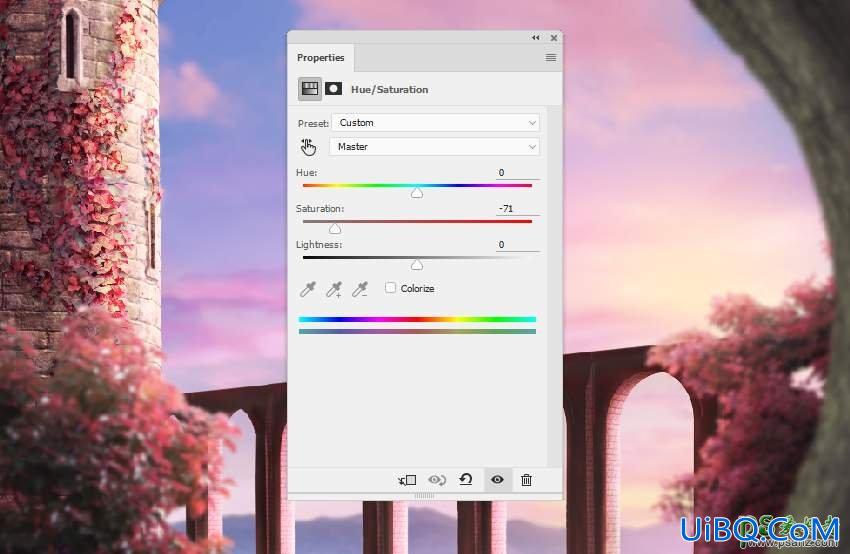Click the Hue label
This screenshot has width=850, height=554.
coord(307,172)
